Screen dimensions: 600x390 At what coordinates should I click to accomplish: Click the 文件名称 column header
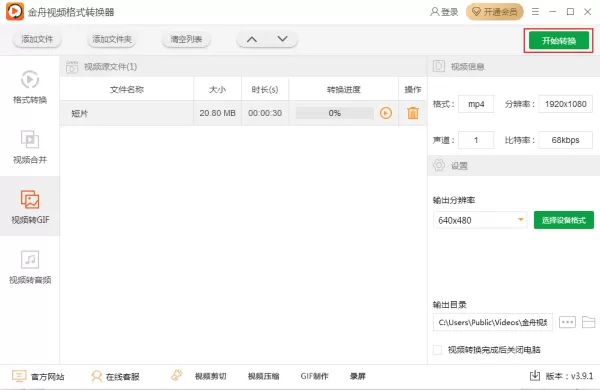127,90
